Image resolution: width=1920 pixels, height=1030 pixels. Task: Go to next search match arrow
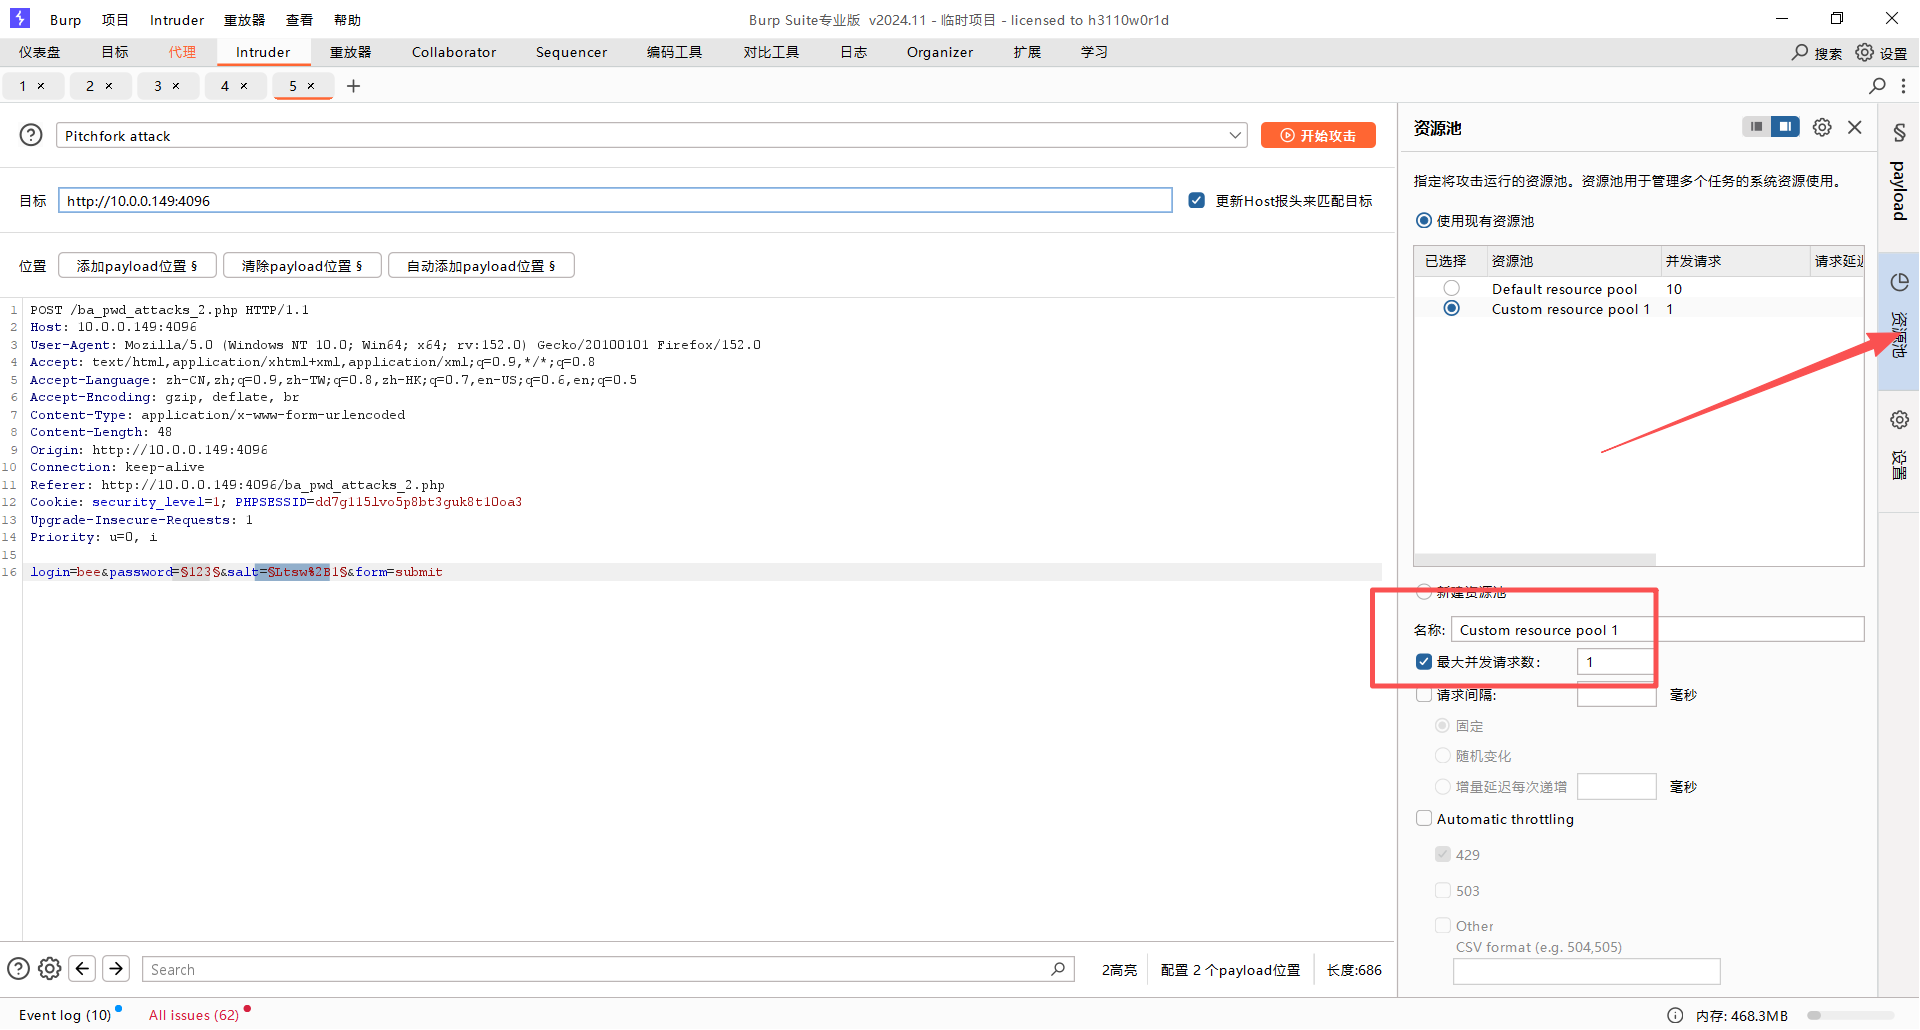tap(116, 968)
